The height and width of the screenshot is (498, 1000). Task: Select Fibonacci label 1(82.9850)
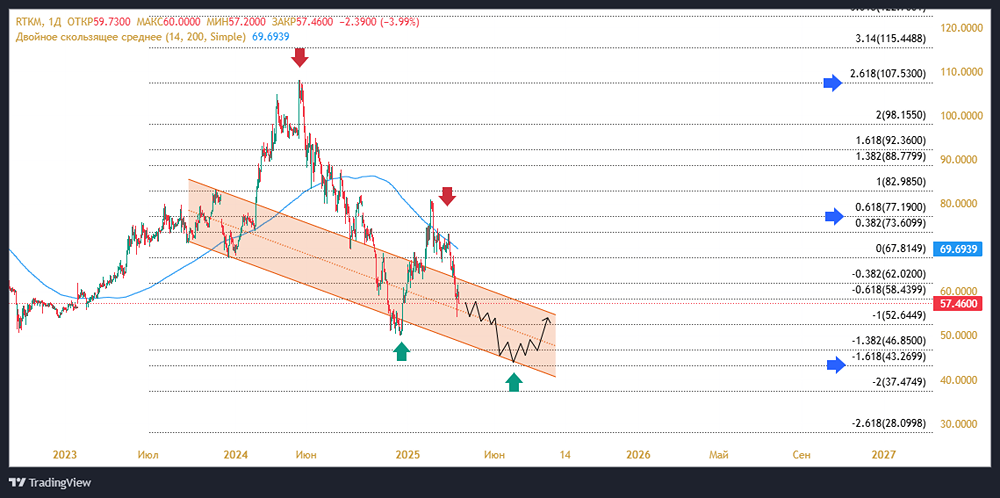[x=901, y=182]
